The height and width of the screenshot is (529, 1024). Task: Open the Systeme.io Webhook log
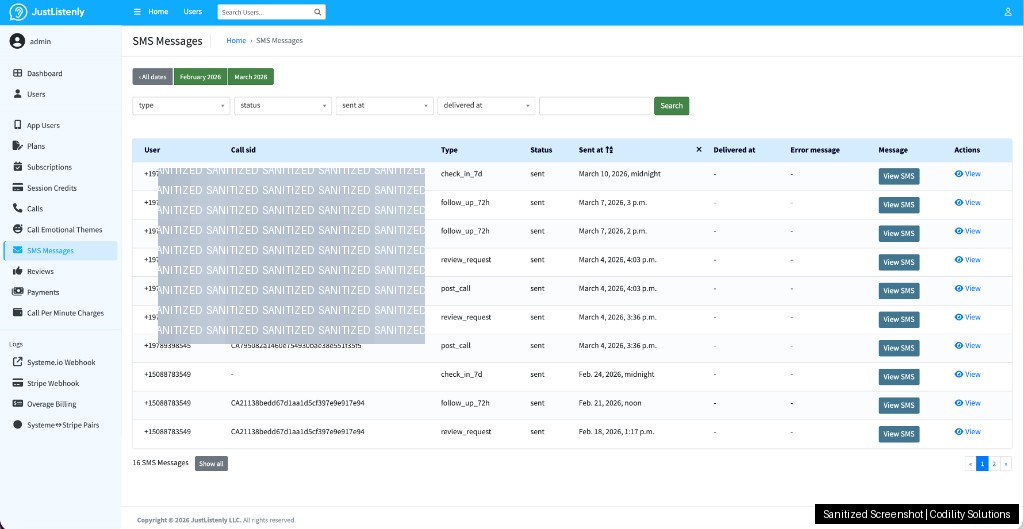[x=61, y=362]
